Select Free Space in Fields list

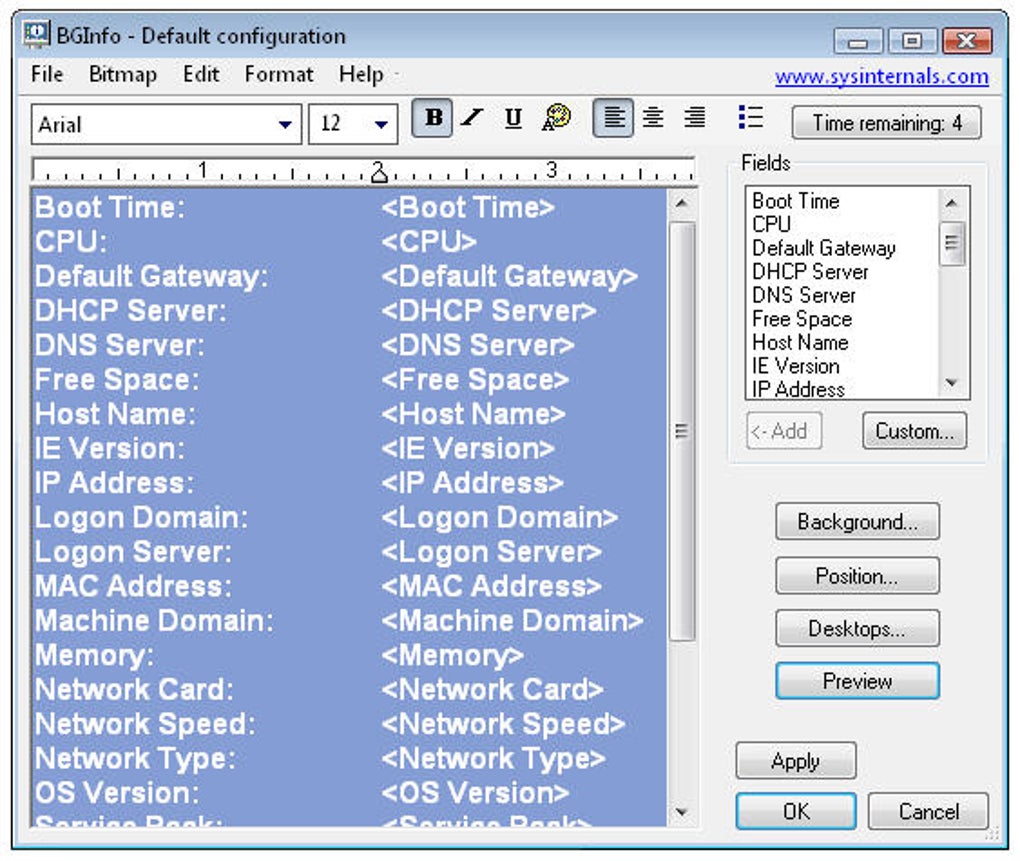coord(801,319)
